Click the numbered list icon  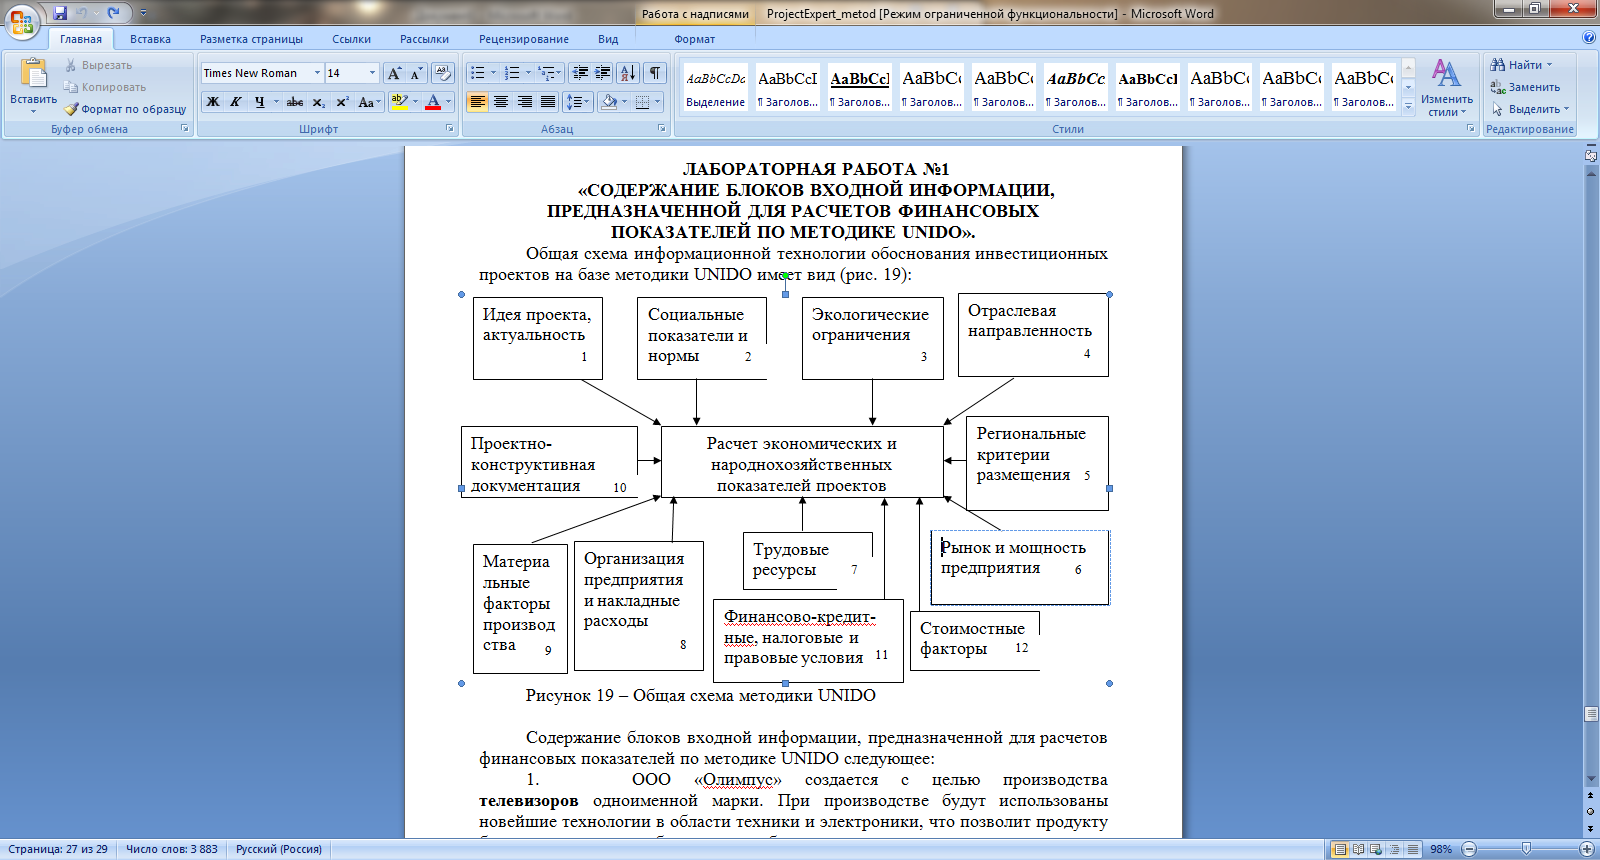pos(512,73)
